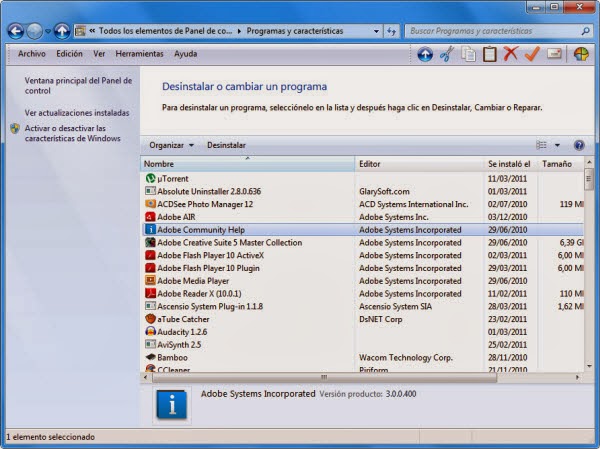The height and width of the screenshot is (449, 600).
Task: Click the magnifier icon in search box
Action: pyautogui.click(x=585, y=31)
